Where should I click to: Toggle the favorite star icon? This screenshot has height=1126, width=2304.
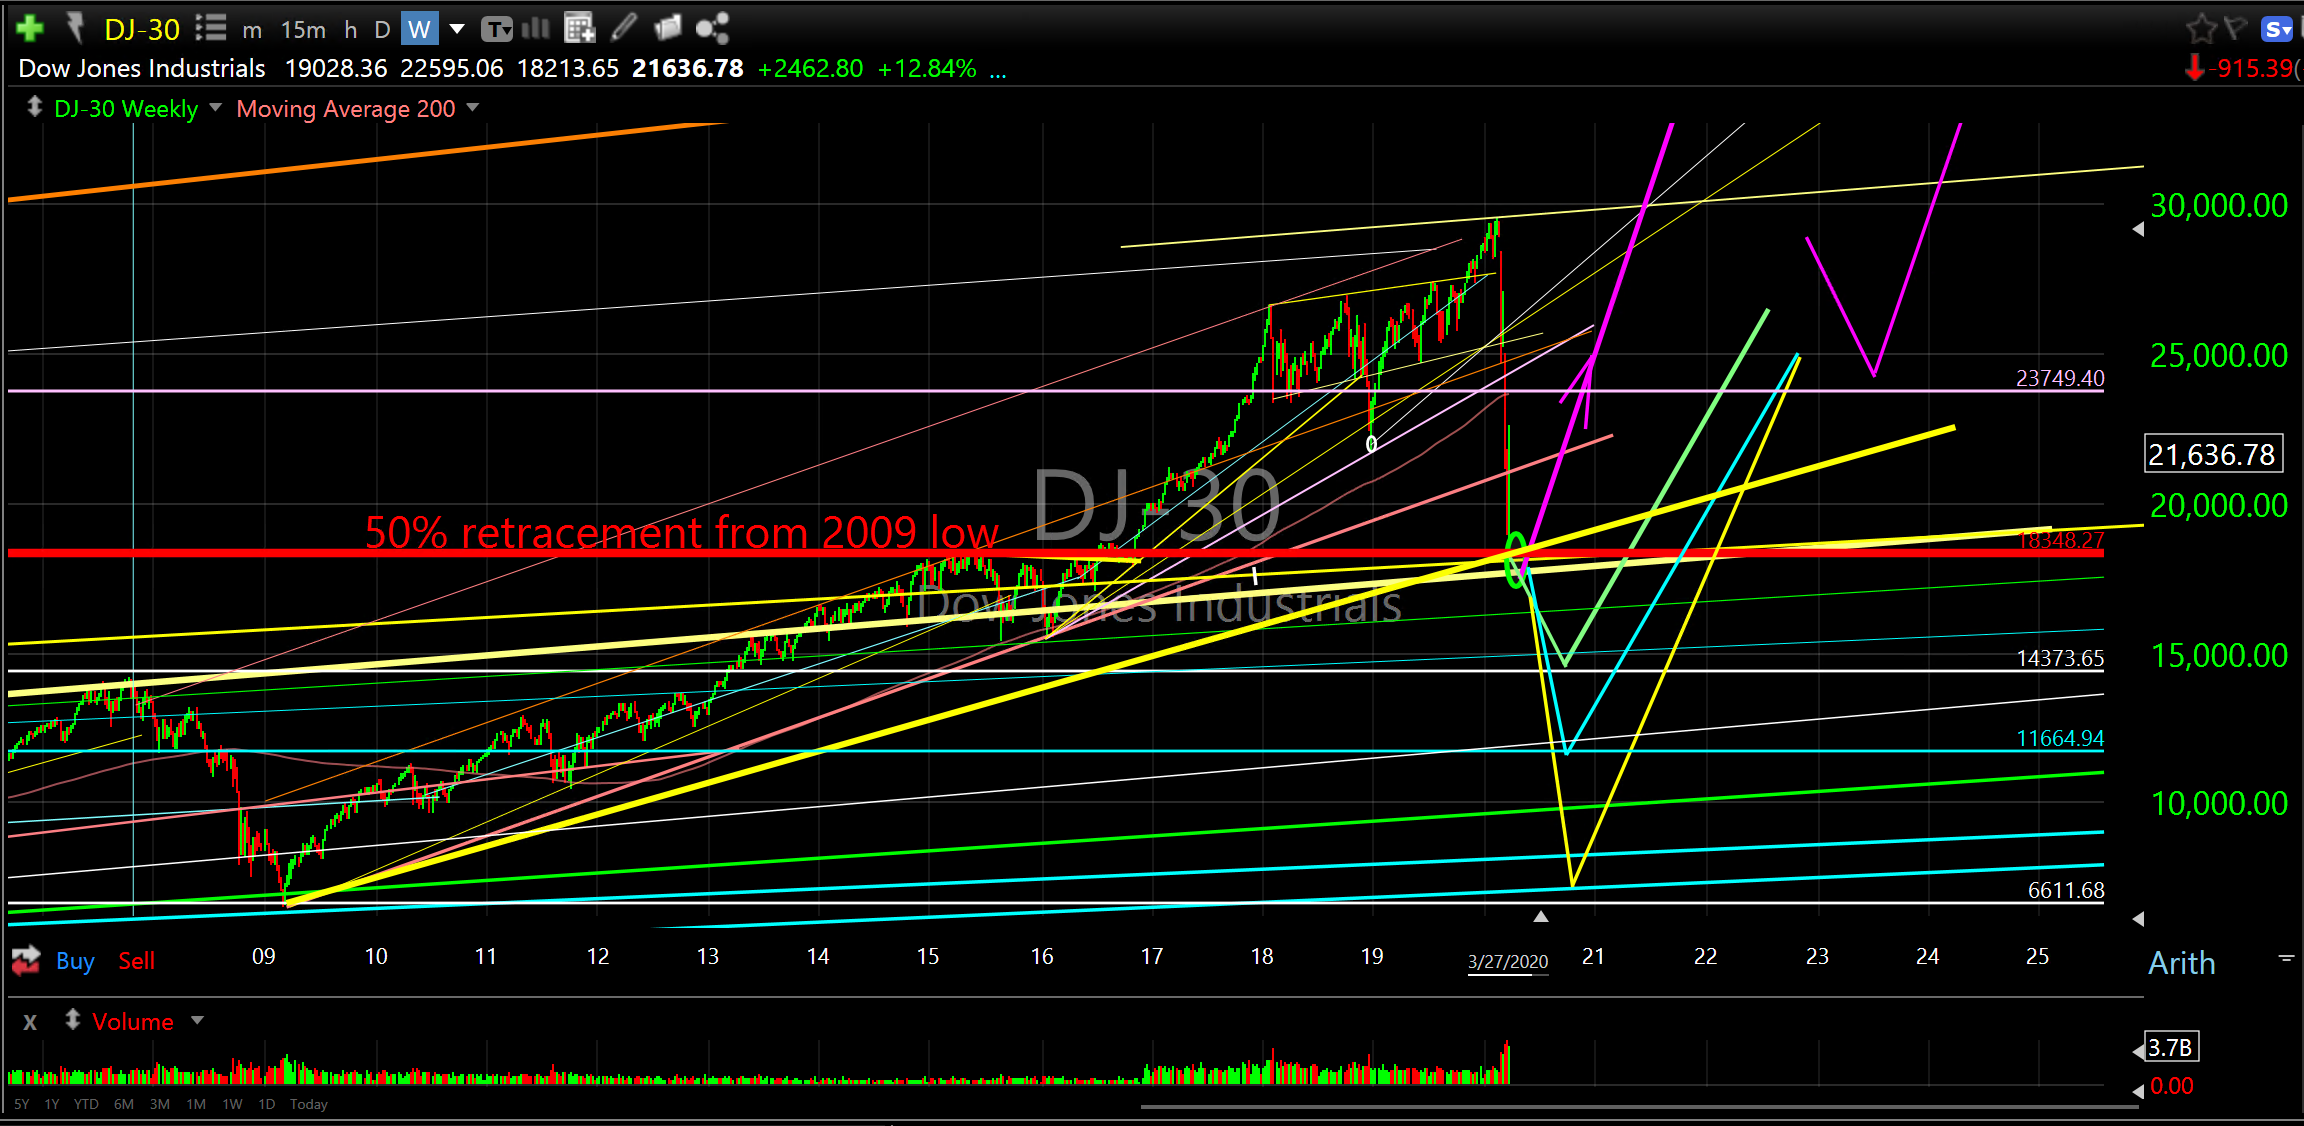click(x=2200, y=29)
